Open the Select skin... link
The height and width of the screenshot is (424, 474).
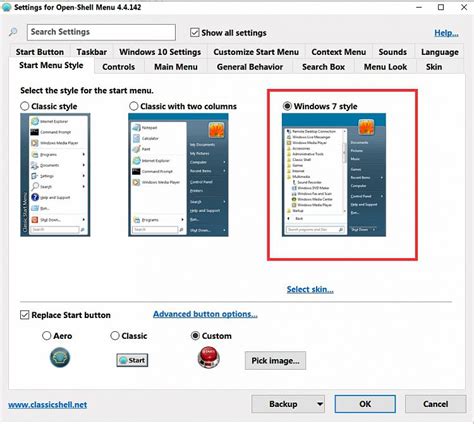click(310, 289)
